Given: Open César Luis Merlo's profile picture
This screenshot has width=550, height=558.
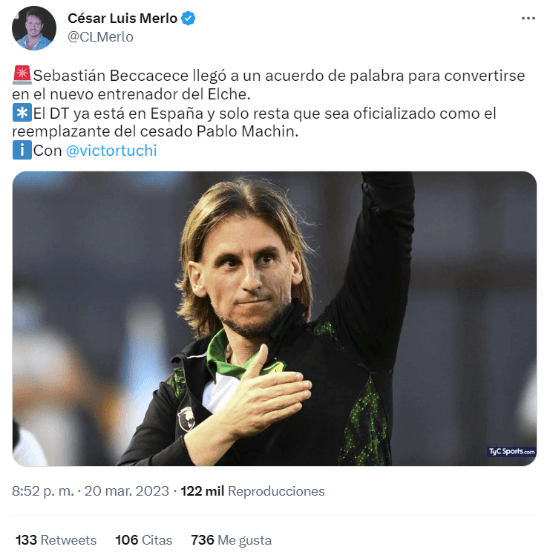Looking at the screenshot, I should tap(34, 28).
